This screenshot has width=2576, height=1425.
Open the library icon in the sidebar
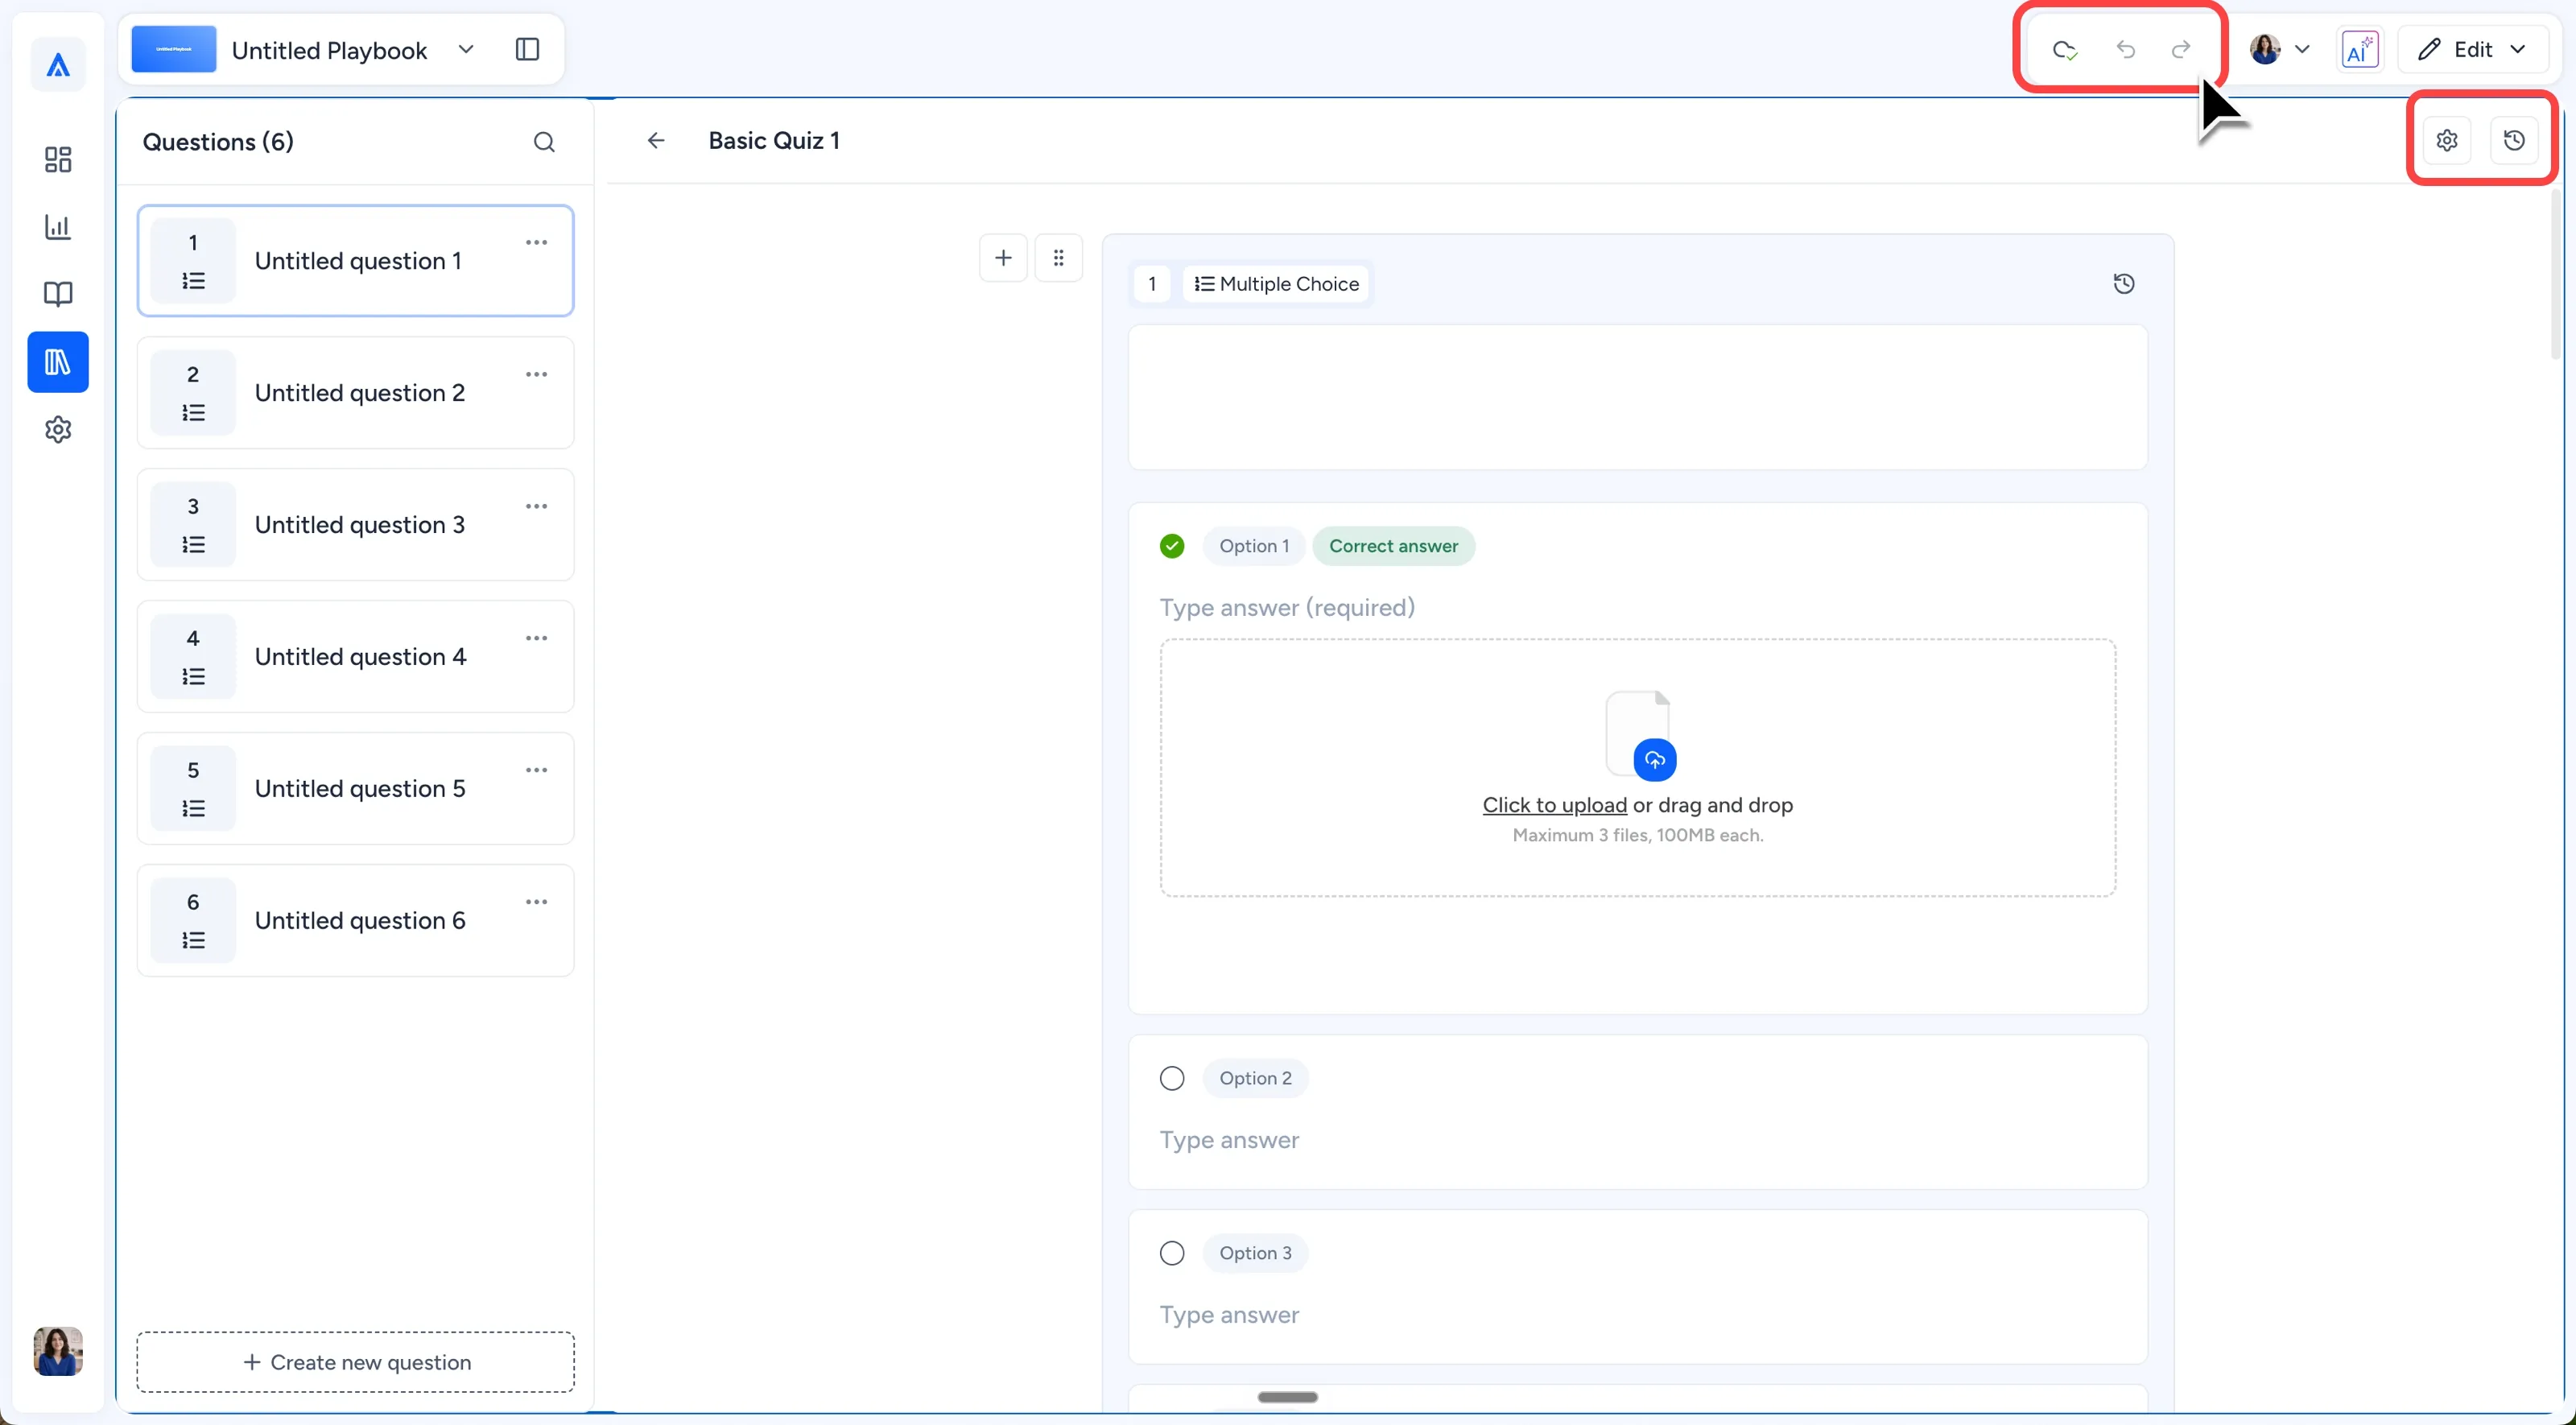pyautogui.click(x=58, y=362)
